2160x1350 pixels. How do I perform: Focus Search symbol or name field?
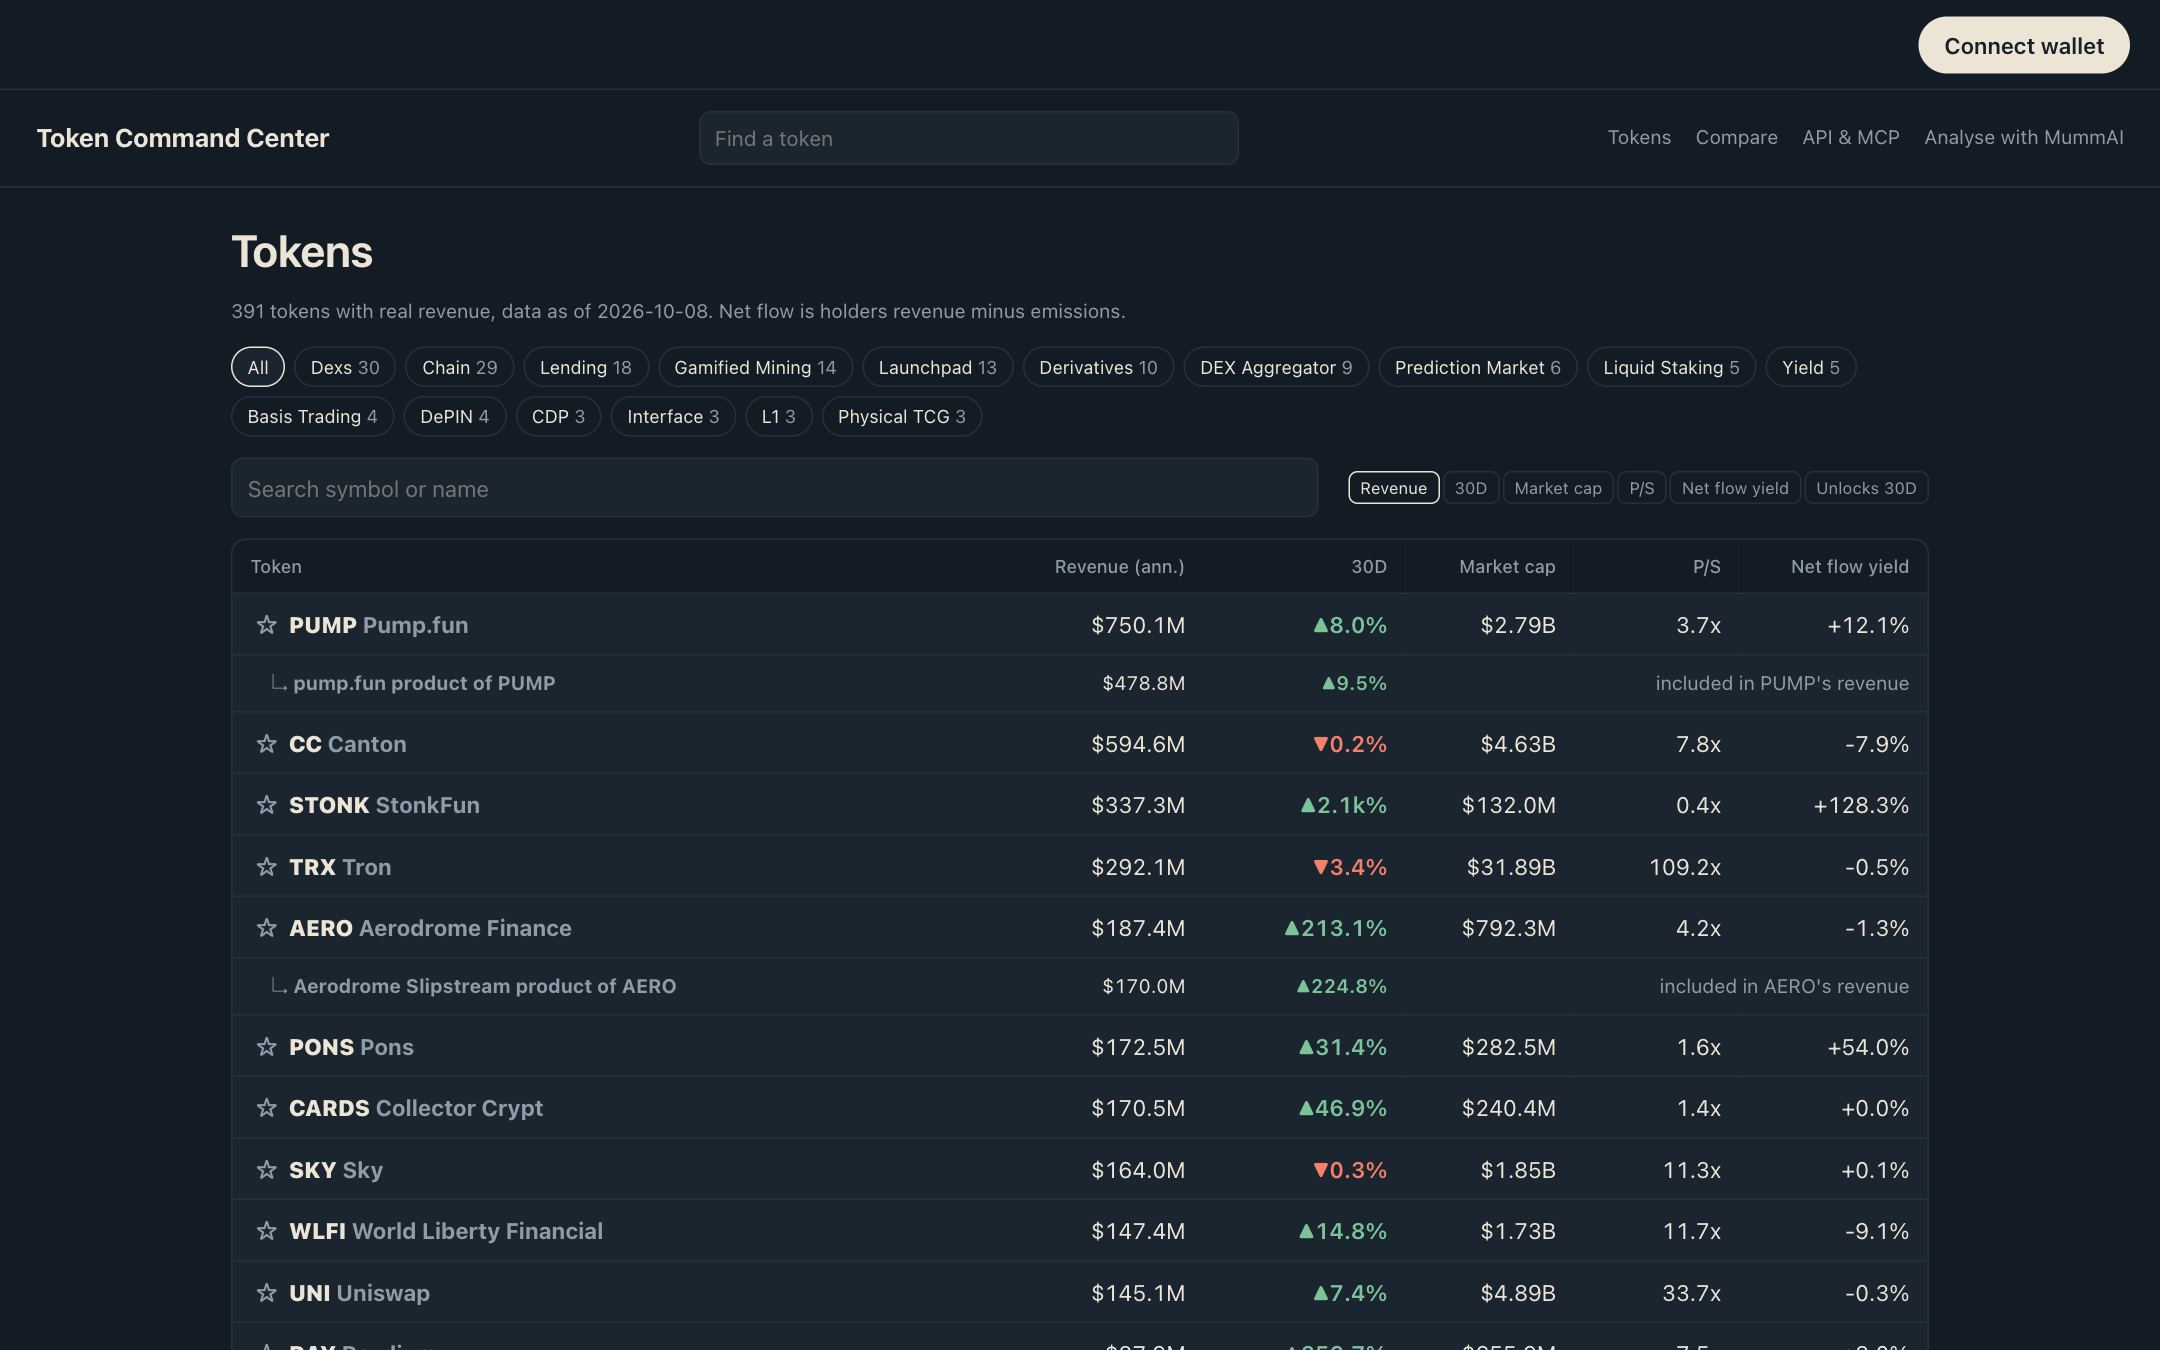point(774,488)
